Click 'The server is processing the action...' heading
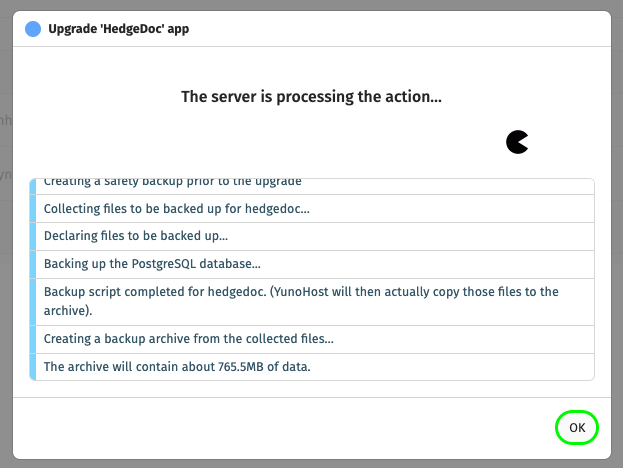The width and height of the screenshot is (623, 468). (x=312, y=97)
